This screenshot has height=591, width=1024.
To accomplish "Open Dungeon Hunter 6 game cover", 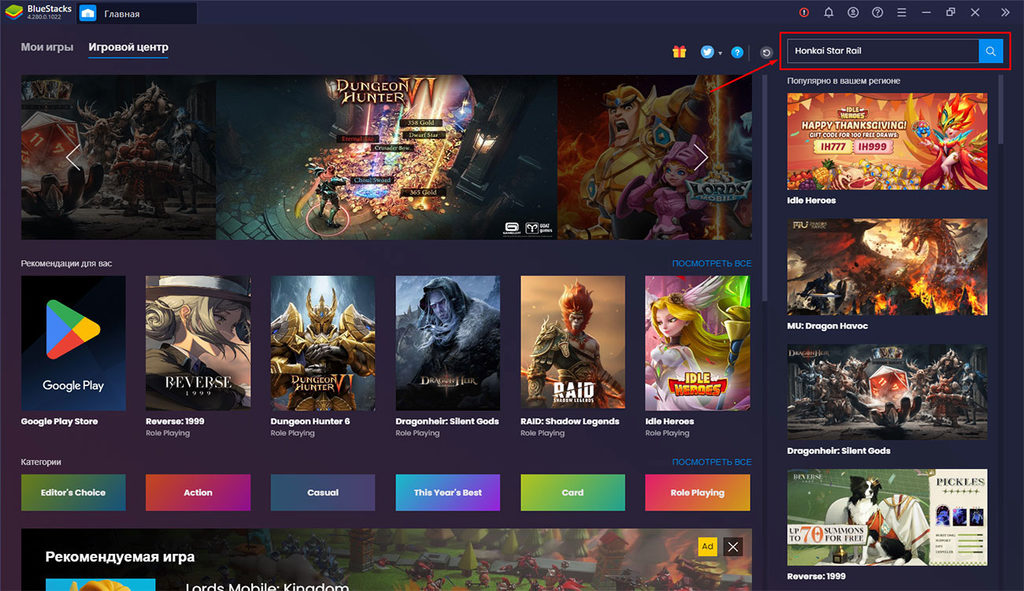I will (323, 343).
